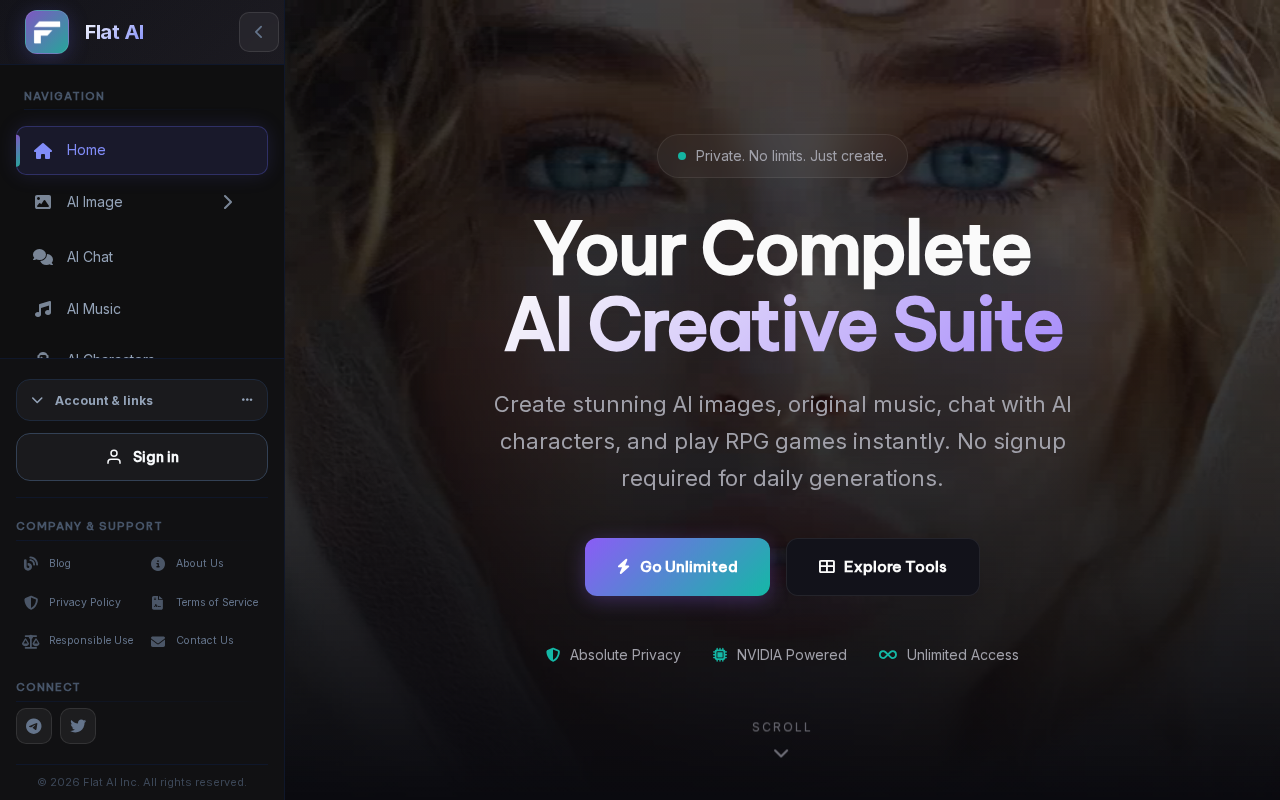Click the 'Flat AI' brand name text
This screenshot has height=800, width=1280.
[x=114, y=32]
